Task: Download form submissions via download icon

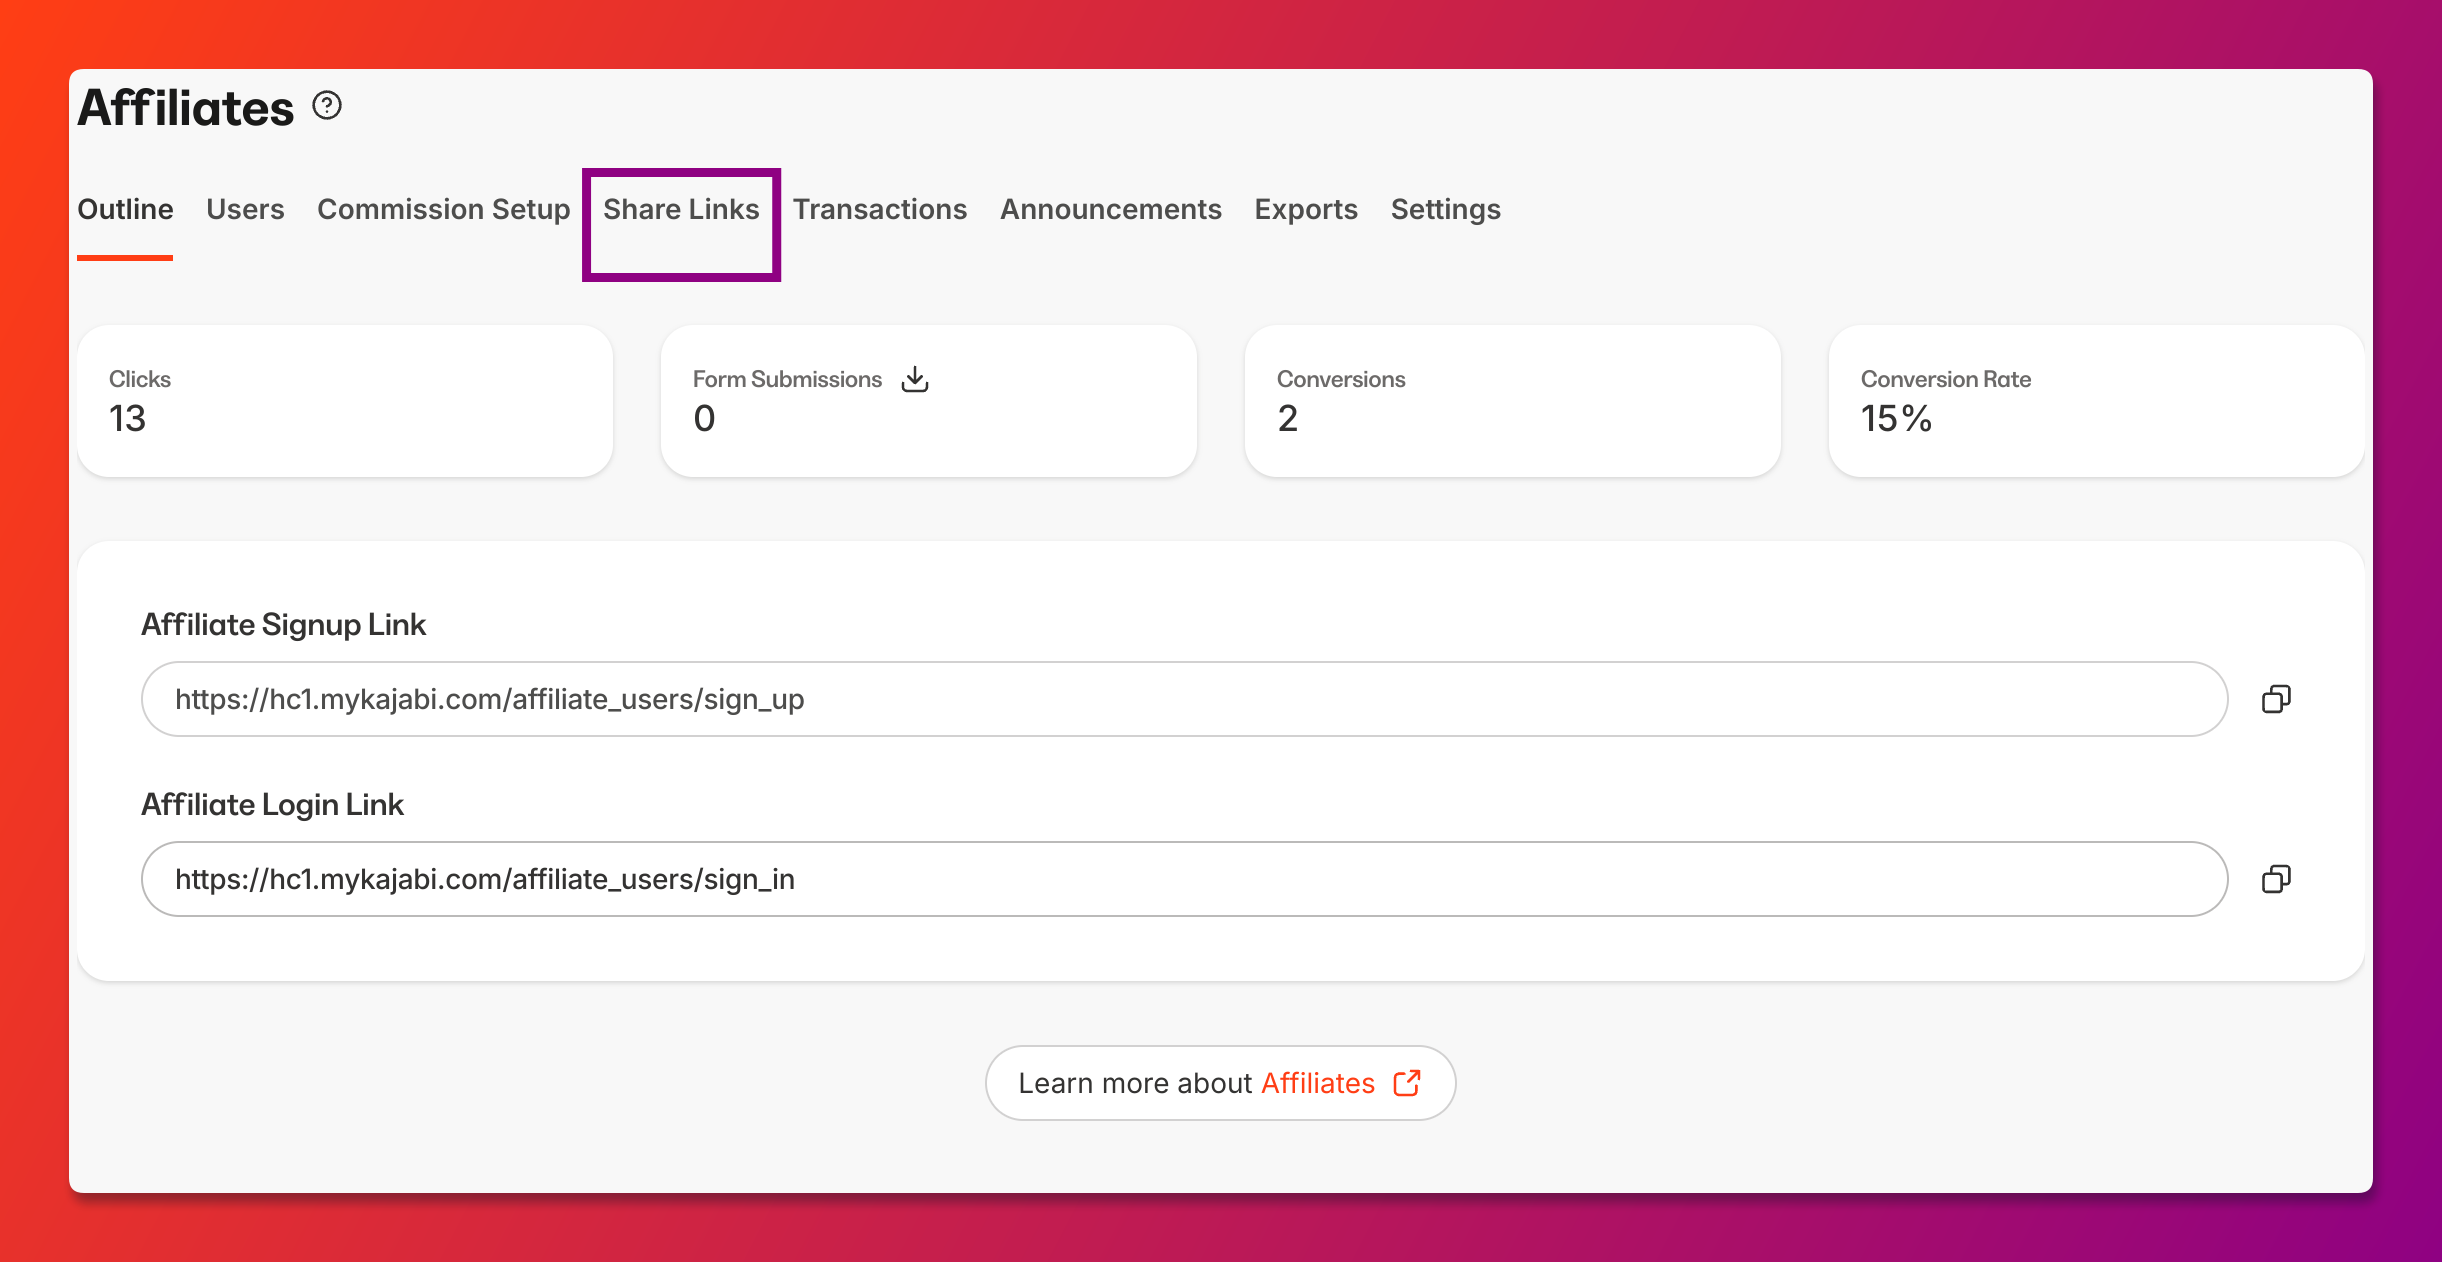Action: point(915,379)
